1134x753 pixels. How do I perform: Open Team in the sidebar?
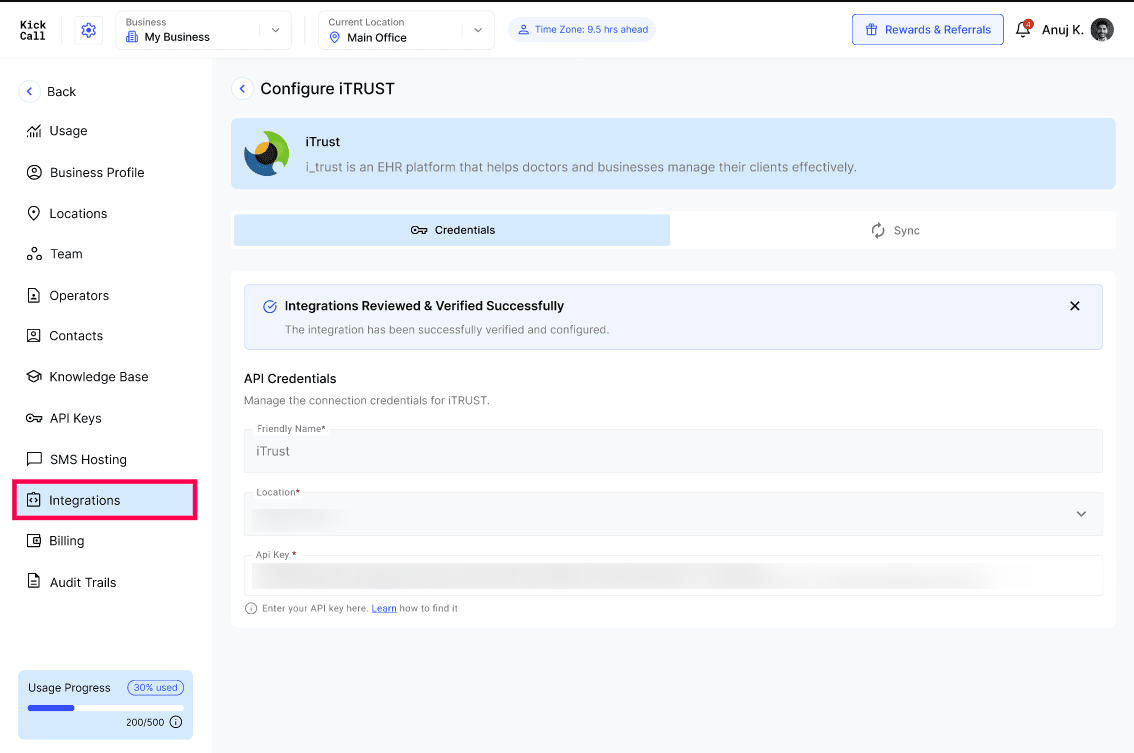[105, 254]
